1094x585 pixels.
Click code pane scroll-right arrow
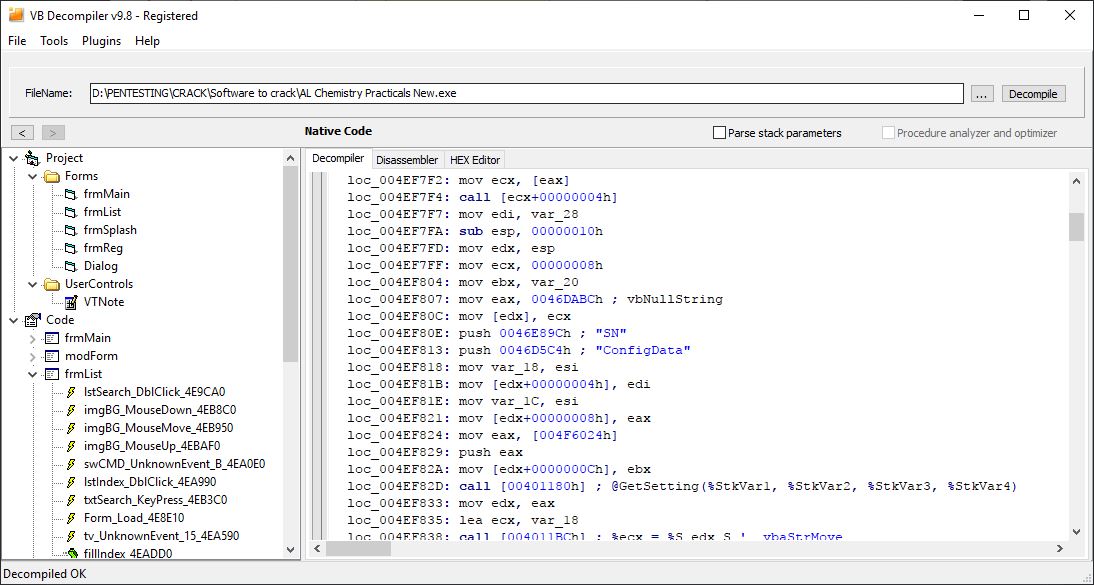click(1060, 549)
